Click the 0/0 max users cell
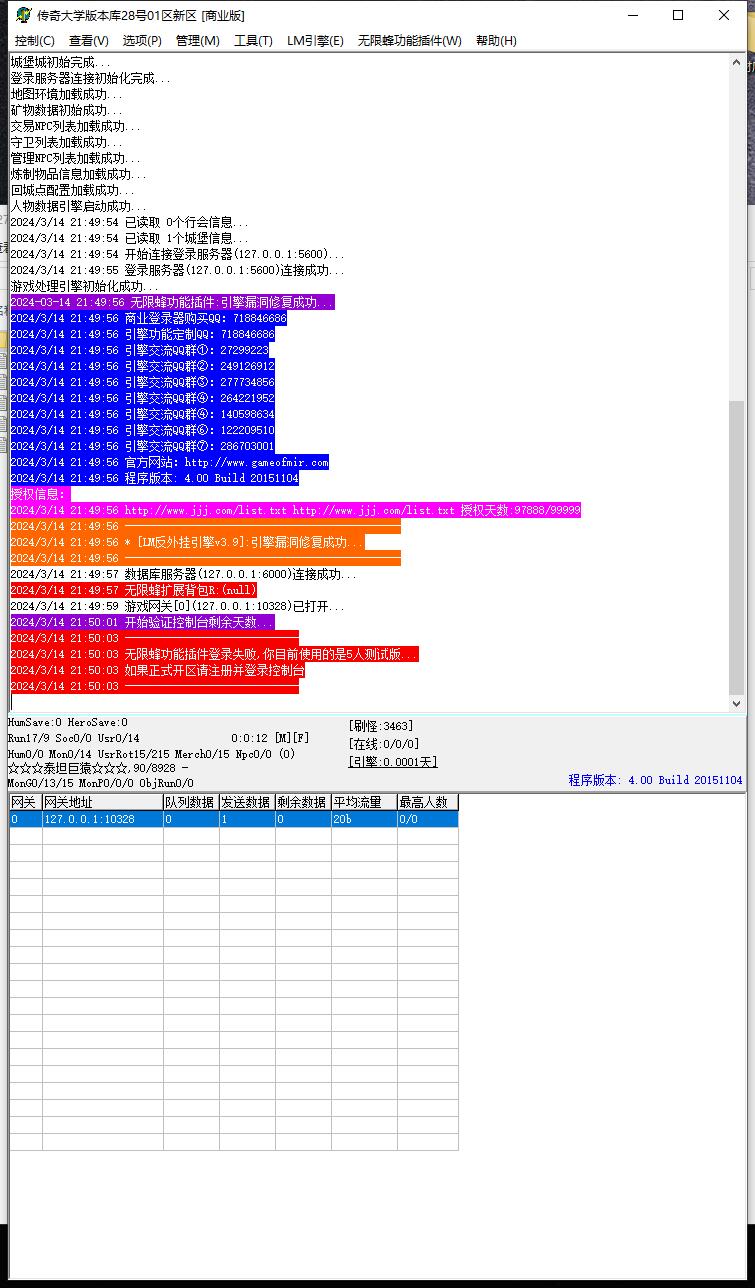Viewport: 755px width, 1288px height. click(x=428, y=819)
